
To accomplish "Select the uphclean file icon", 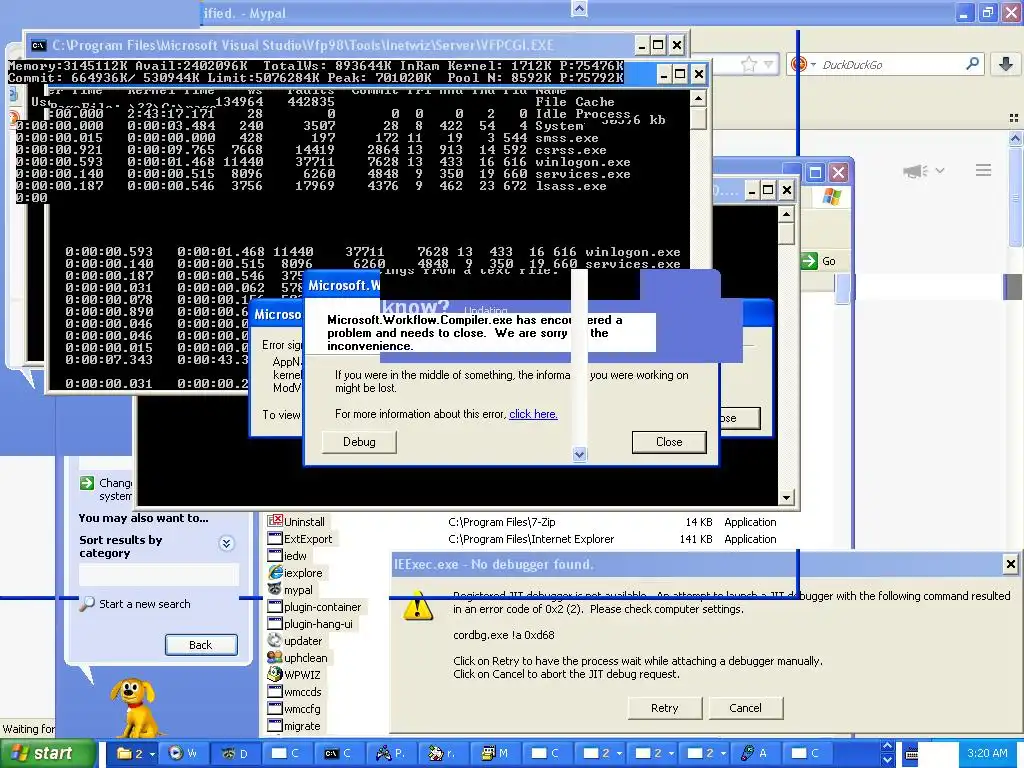I will click(x=274, y=658).
